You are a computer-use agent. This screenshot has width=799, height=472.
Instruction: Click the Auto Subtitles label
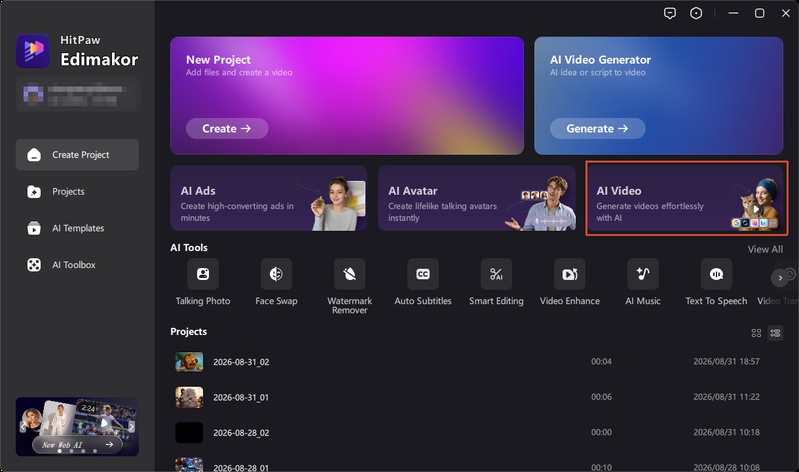[x=423, y=301]
